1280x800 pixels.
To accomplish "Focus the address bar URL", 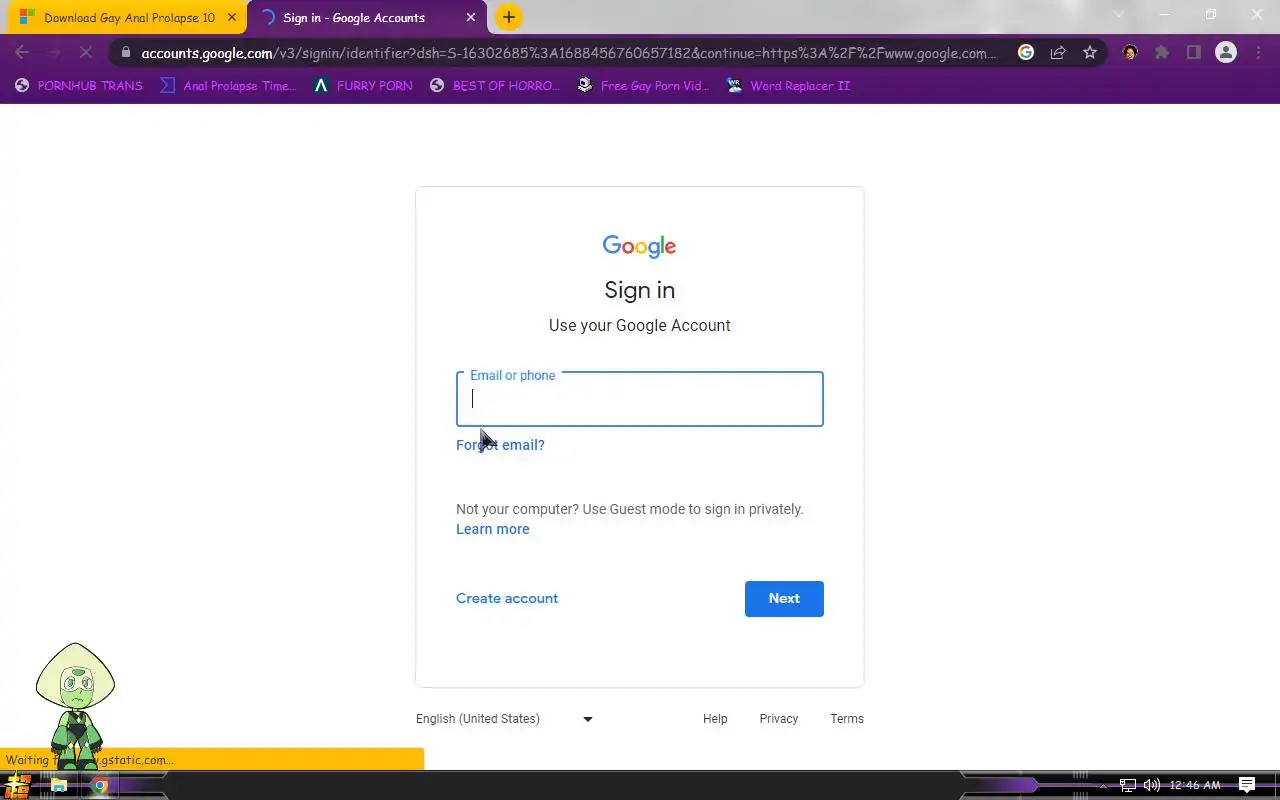I will click(569, 53).
